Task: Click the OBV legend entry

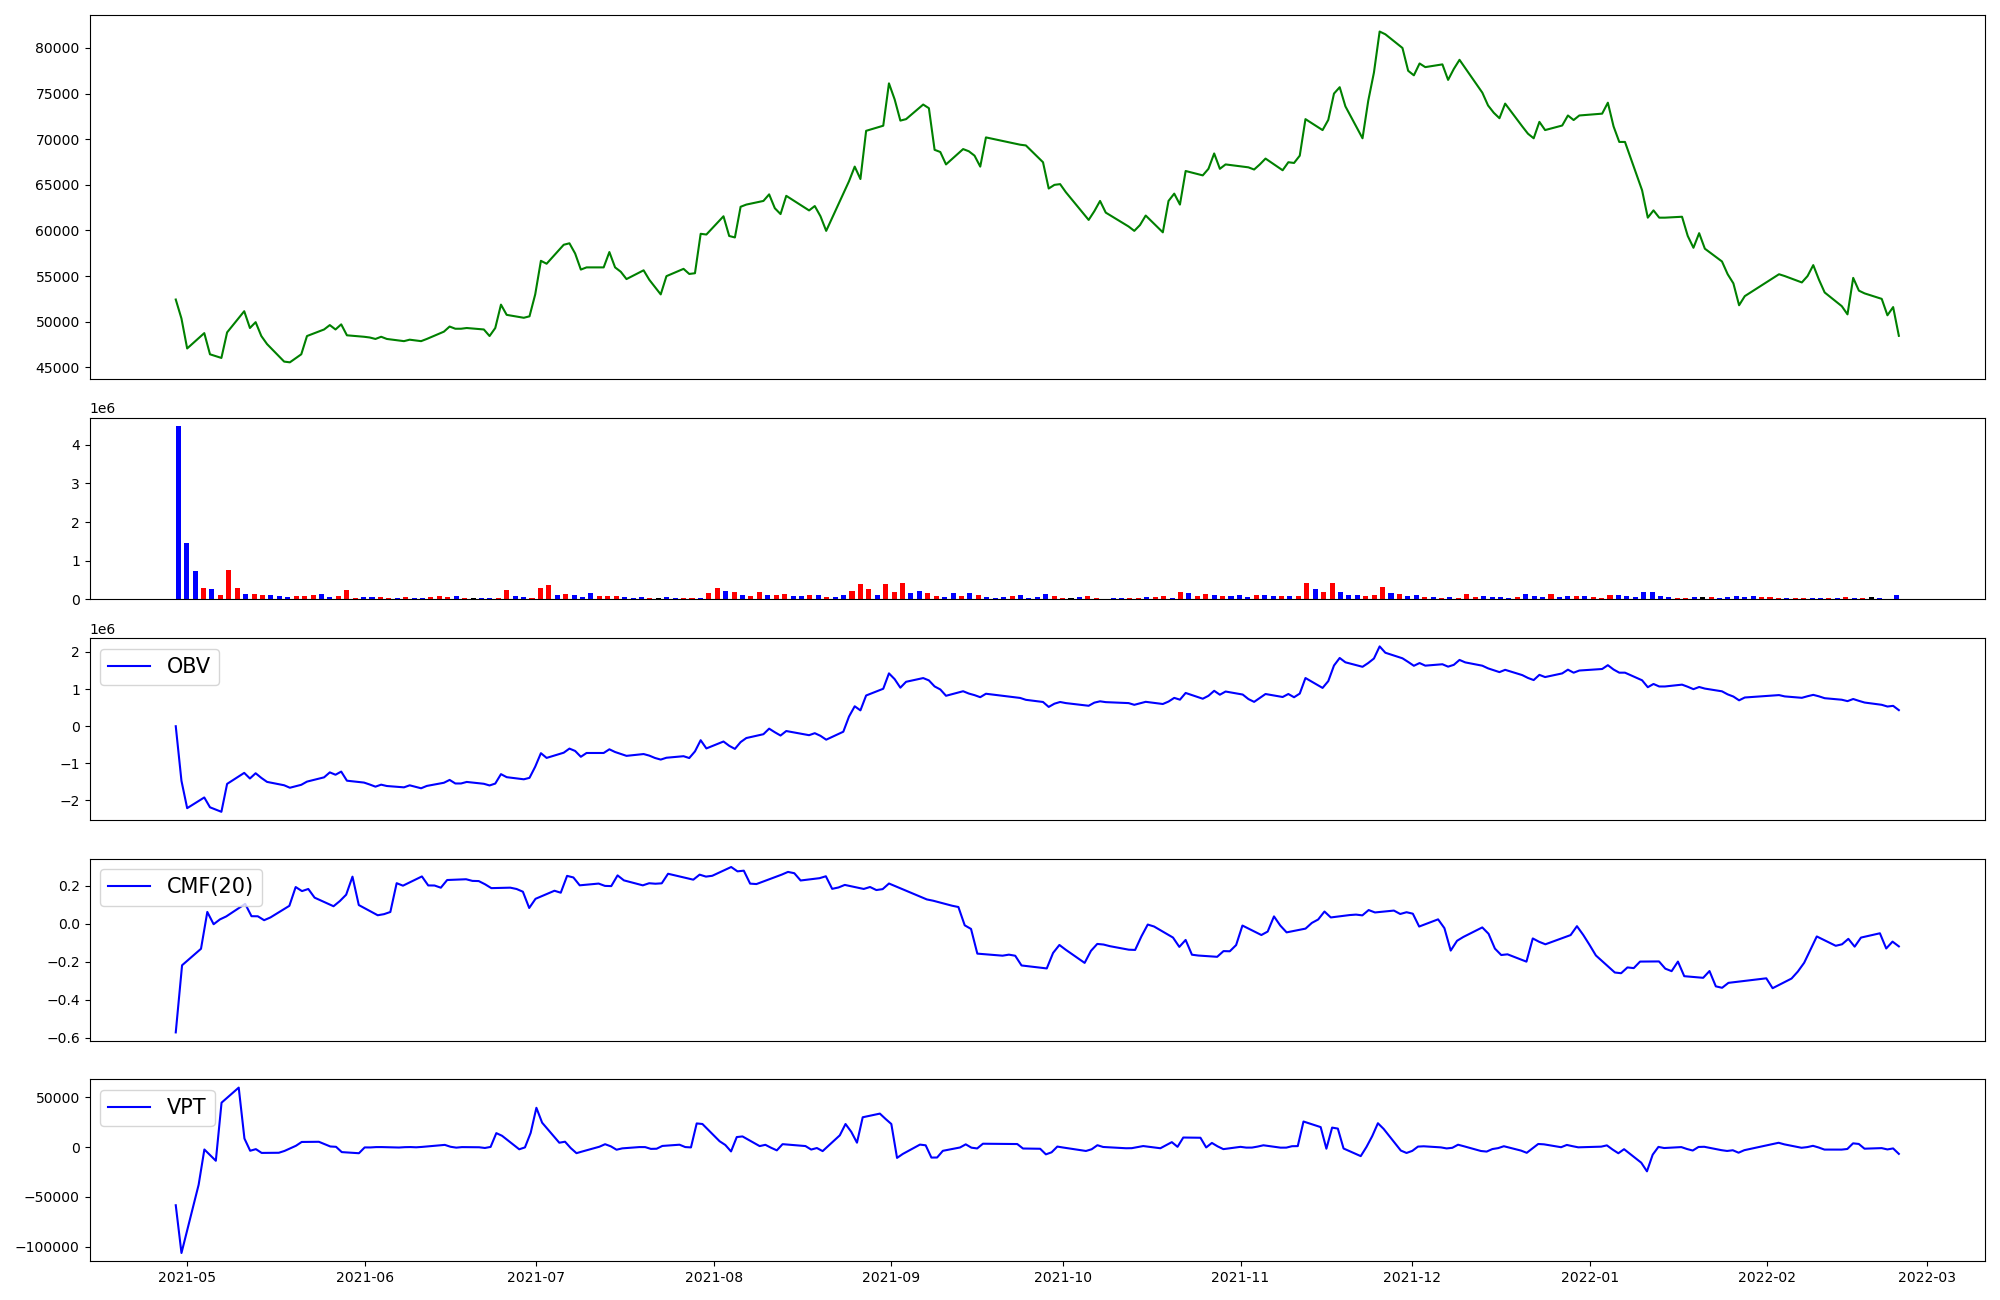Action: tap(187, 666)
